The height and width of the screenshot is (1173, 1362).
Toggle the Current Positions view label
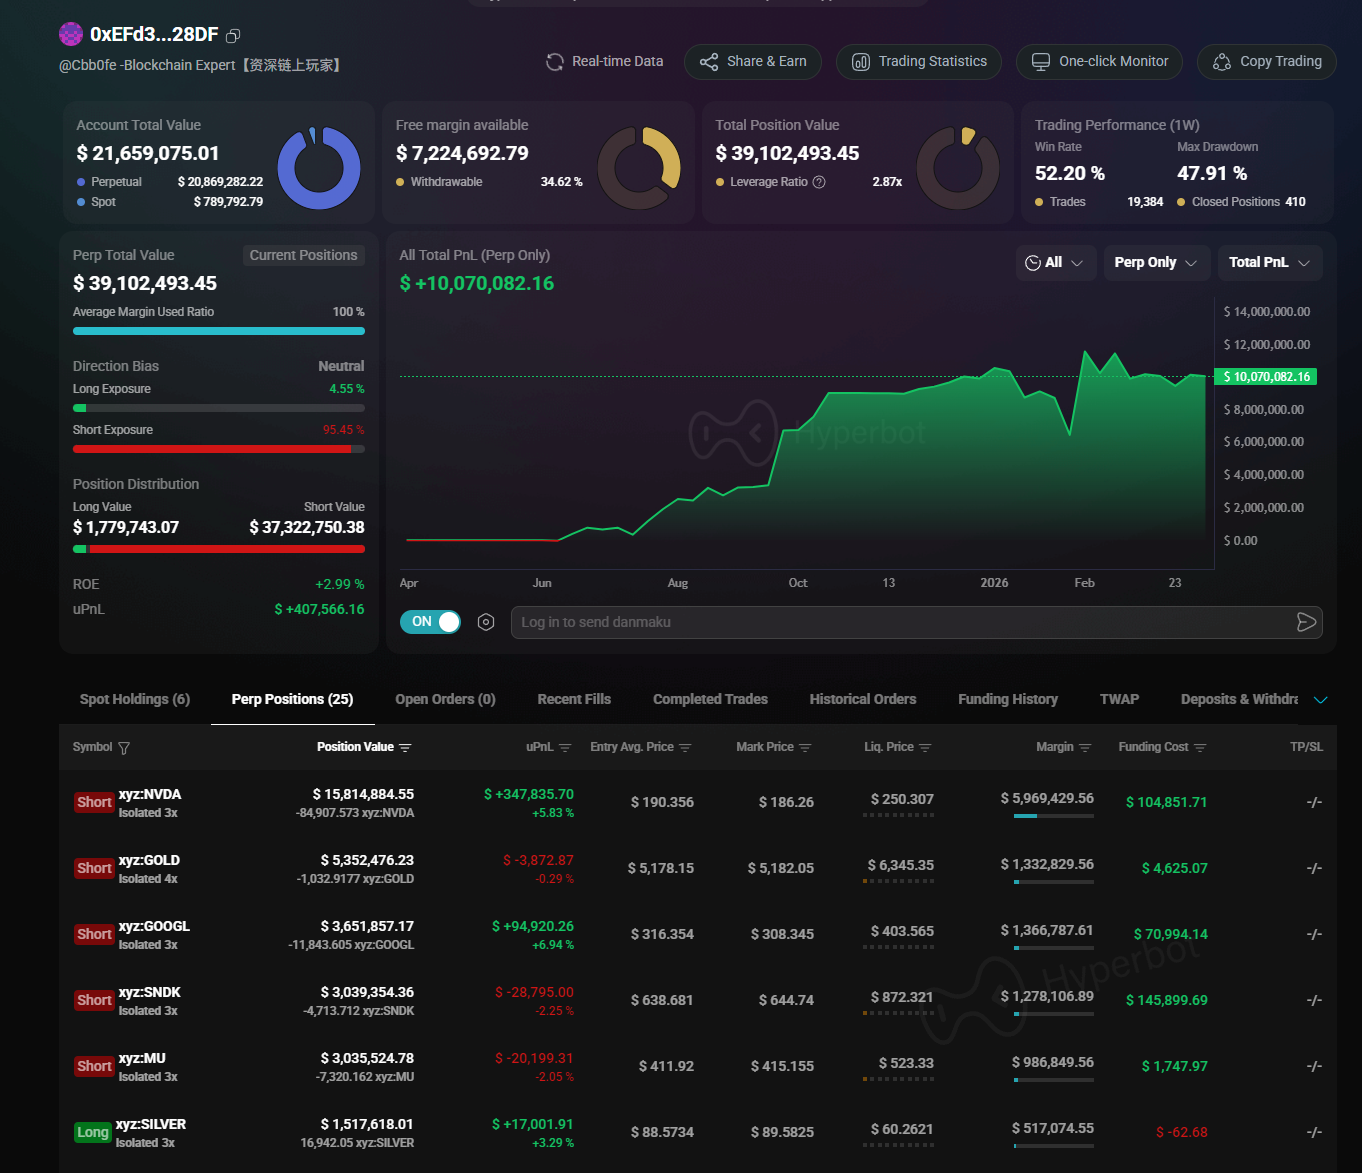tap(303, 255)
